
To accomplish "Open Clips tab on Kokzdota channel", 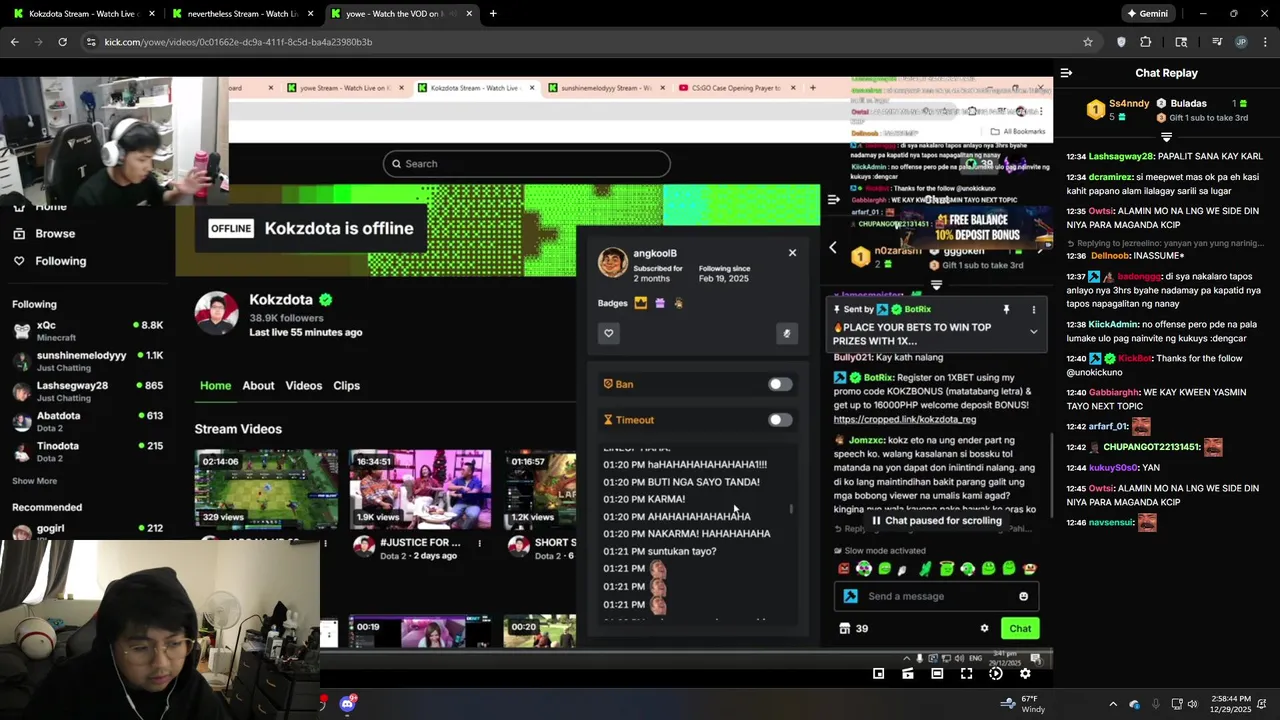I will click(x=346, y=386).
